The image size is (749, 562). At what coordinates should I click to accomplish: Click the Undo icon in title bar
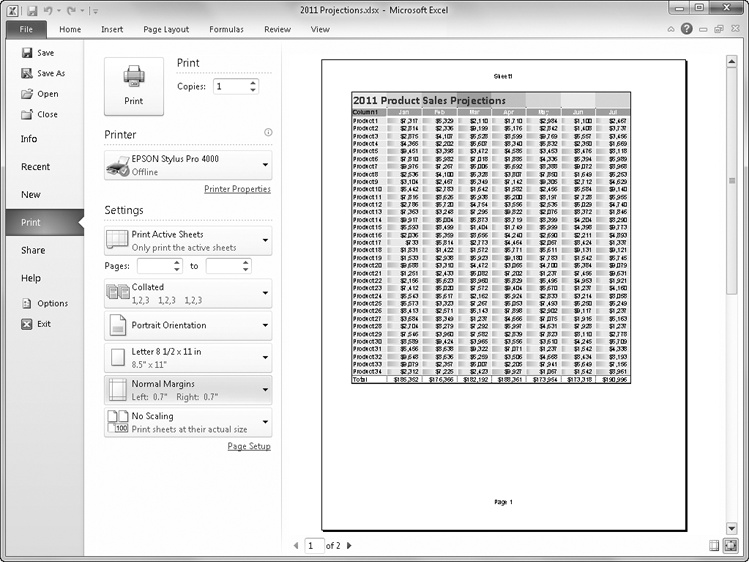tap(48, 11)
